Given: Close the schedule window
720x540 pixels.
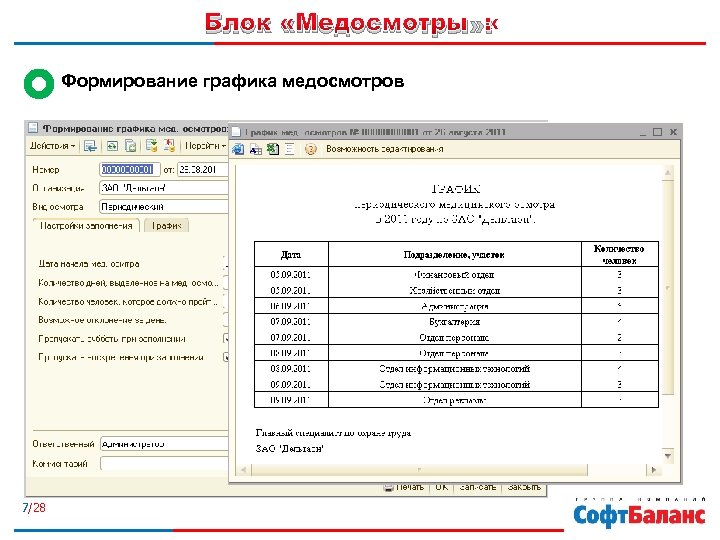Looking at the screenshot, I should click(673, 132).
